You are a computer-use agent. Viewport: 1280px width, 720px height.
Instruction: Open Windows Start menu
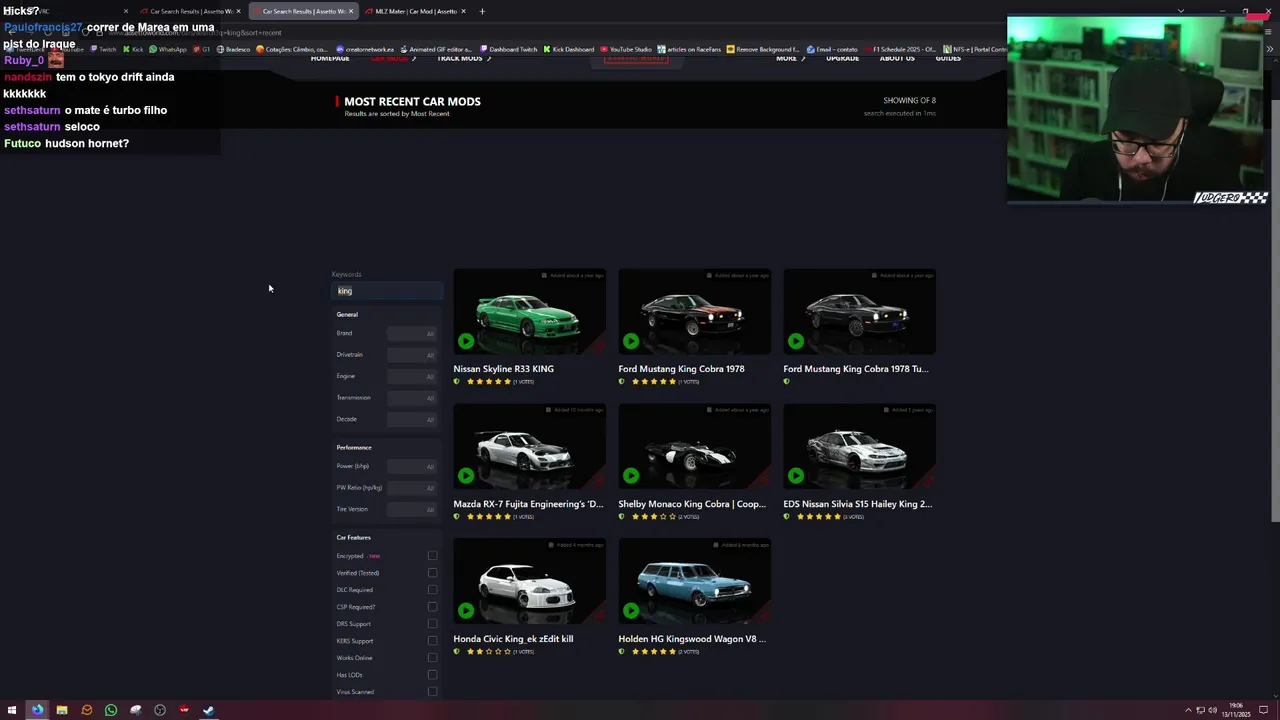coord(13,710)
